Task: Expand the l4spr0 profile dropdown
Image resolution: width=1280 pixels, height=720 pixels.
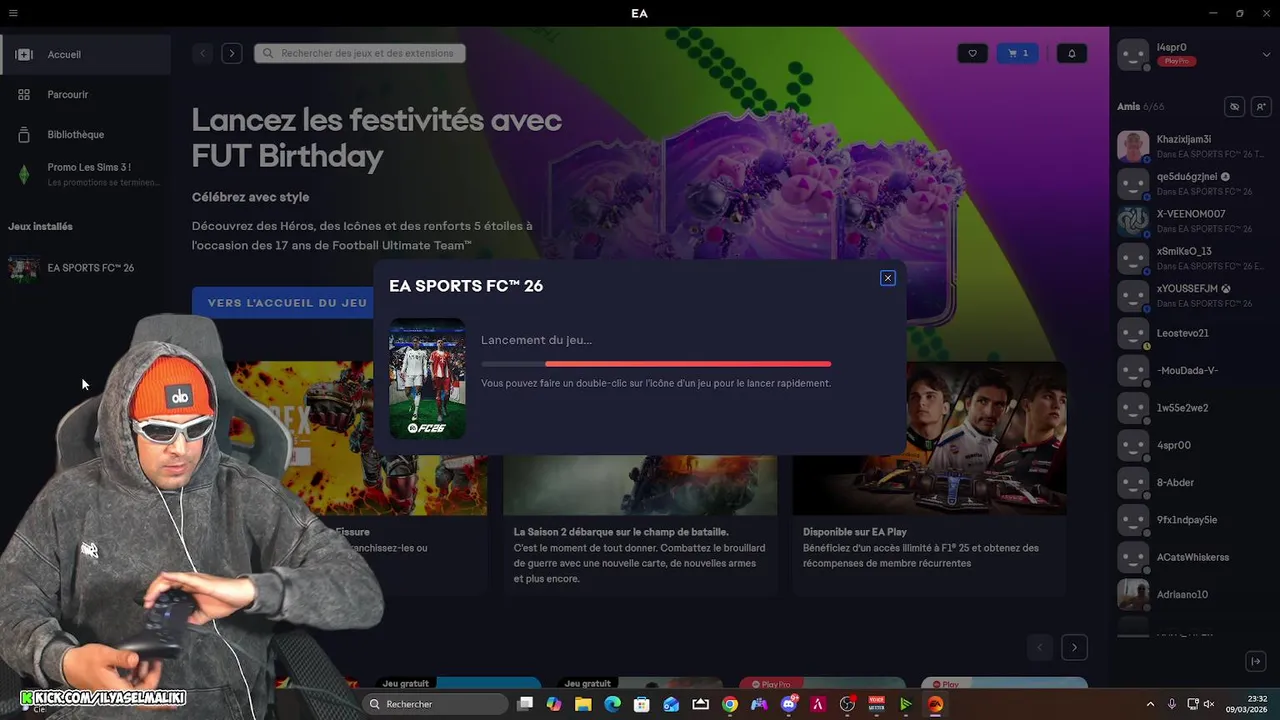Action: (1266, 54)
